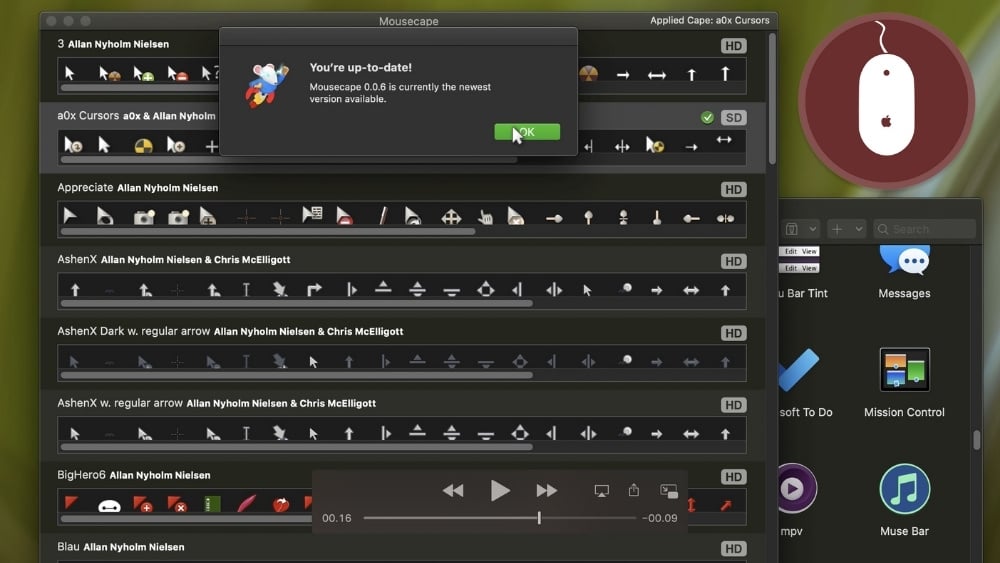Image resolution: width=1000 pixels, height=563 pixels.
Task: Open the Messages app icon
Action: click(x=904, y=259)
